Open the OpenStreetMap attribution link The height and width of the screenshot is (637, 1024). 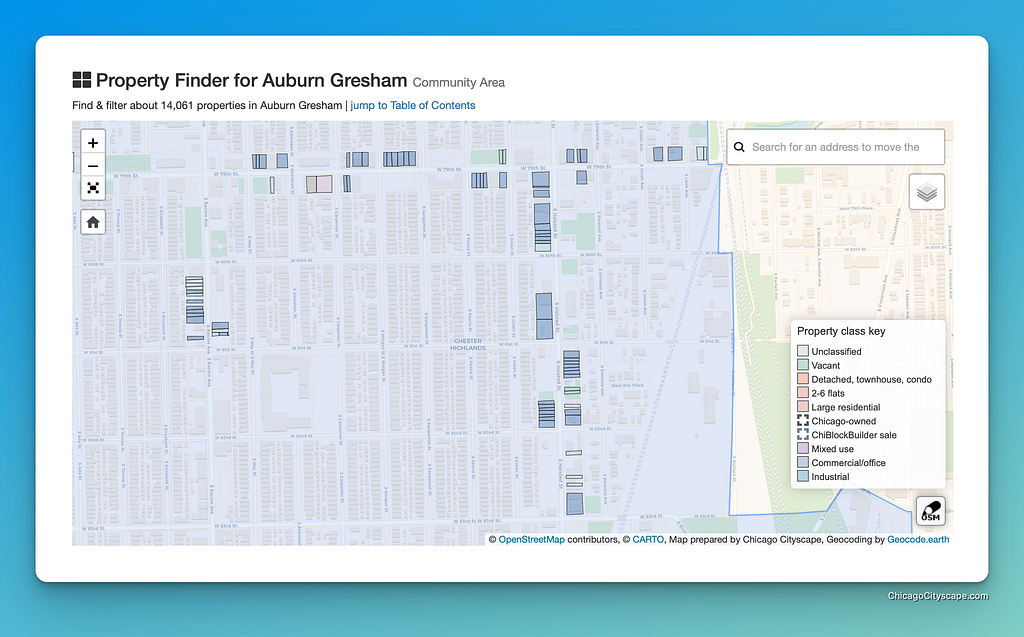[532, 540]
